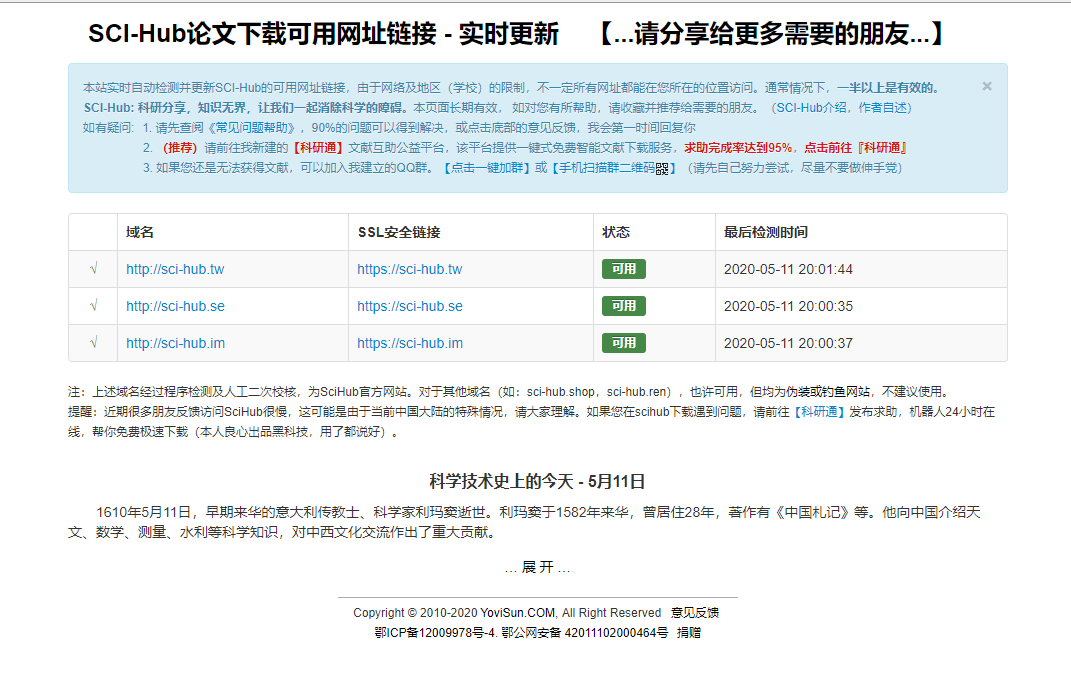Viewport: 1071px width, 674px height.
Task: Open the 《常见问题帮助》 link
Action: pyautogui.click(x=252, y=128)
